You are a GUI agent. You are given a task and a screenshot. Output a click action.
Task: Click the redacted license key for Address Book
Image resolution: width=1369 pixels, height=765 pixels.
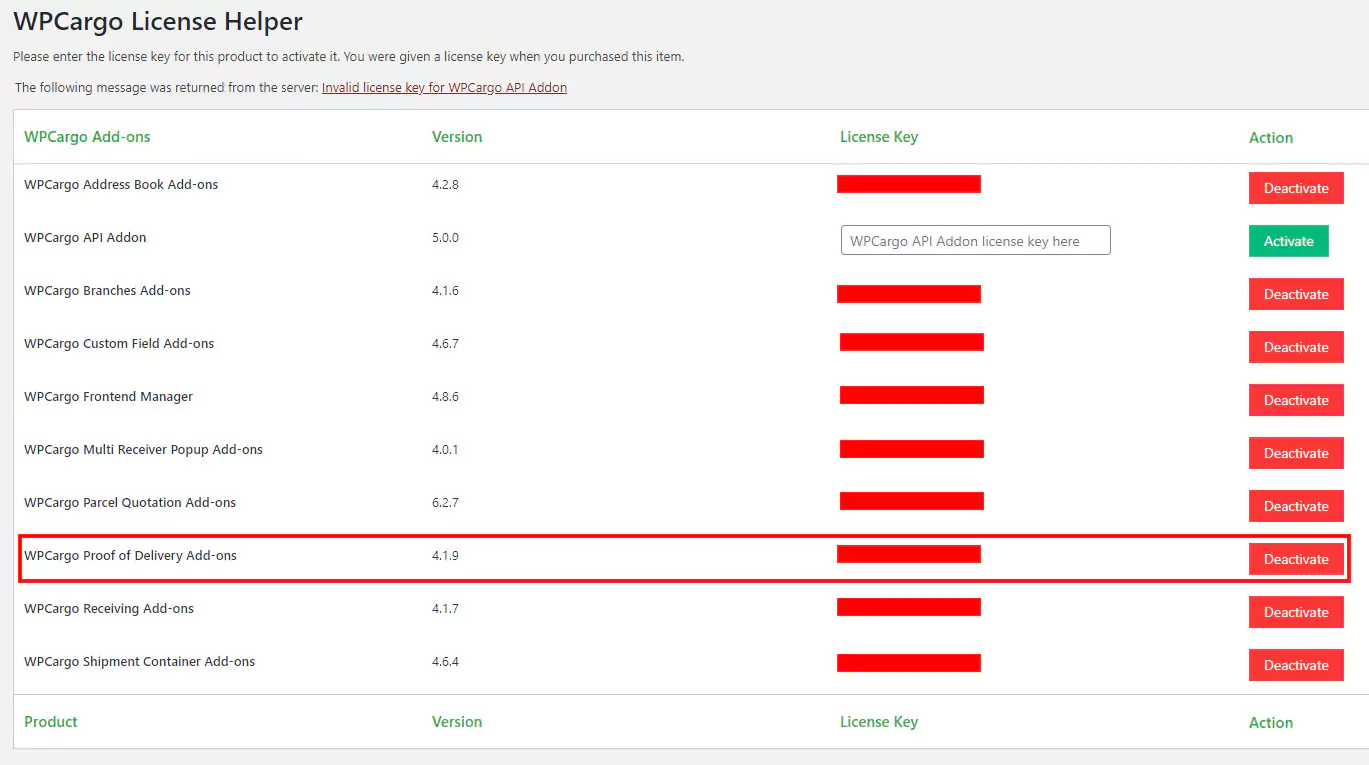coord(908,184)
